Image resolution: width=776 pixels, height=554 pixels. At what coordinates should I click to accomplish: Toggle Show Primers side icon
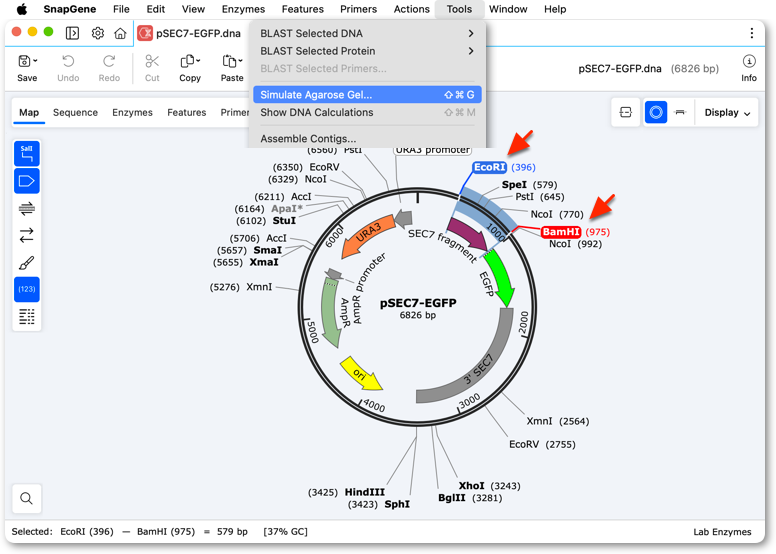click(x=27, y=208)
